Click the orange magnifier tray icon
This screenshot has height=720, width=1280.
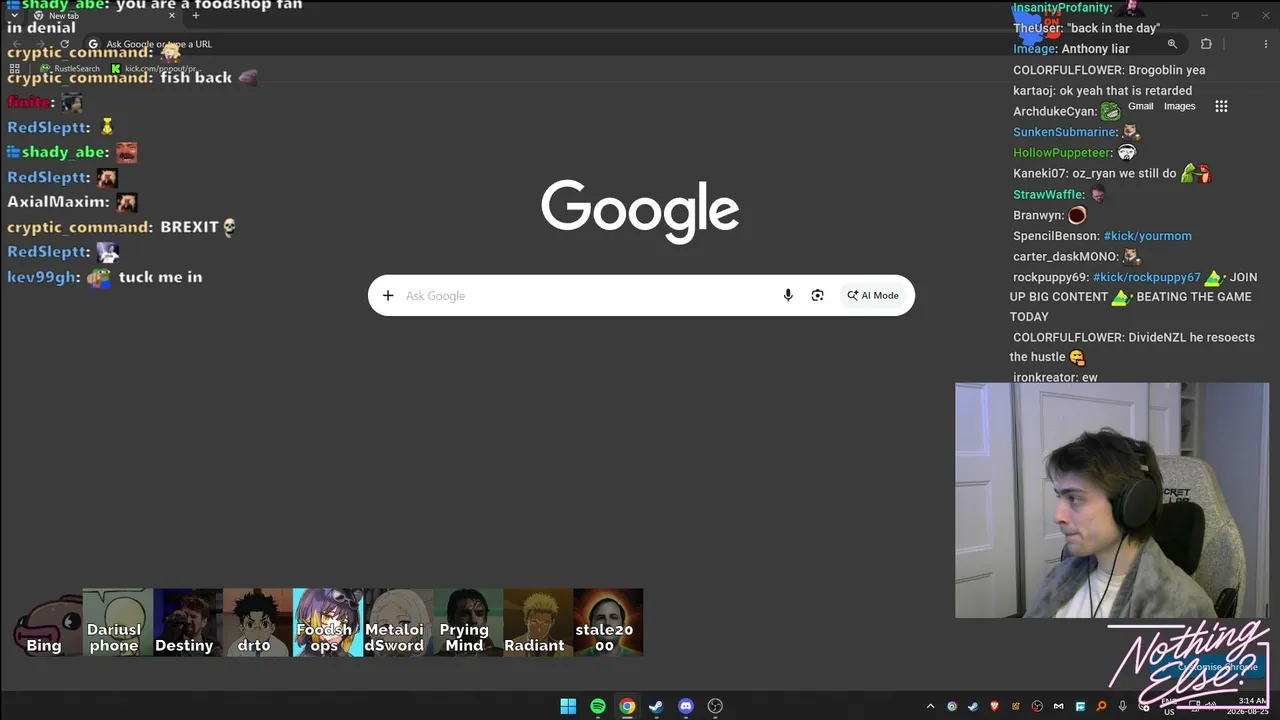tap(1101, 706)
